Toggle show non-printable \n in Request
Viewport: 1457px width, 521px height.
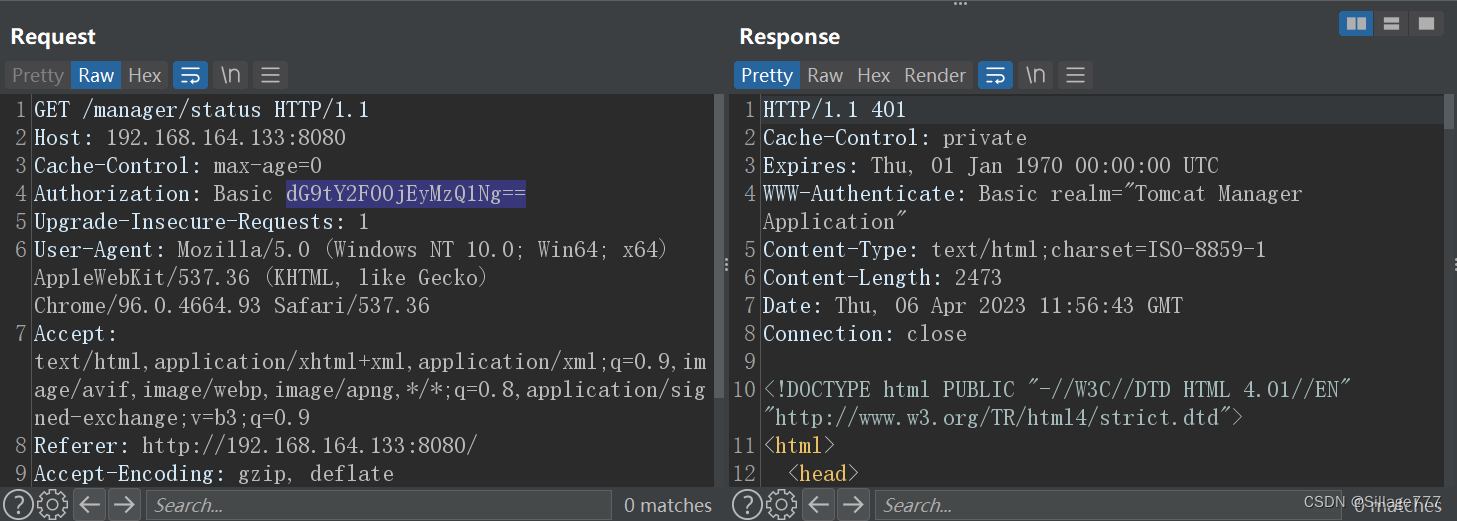point(231,75)
